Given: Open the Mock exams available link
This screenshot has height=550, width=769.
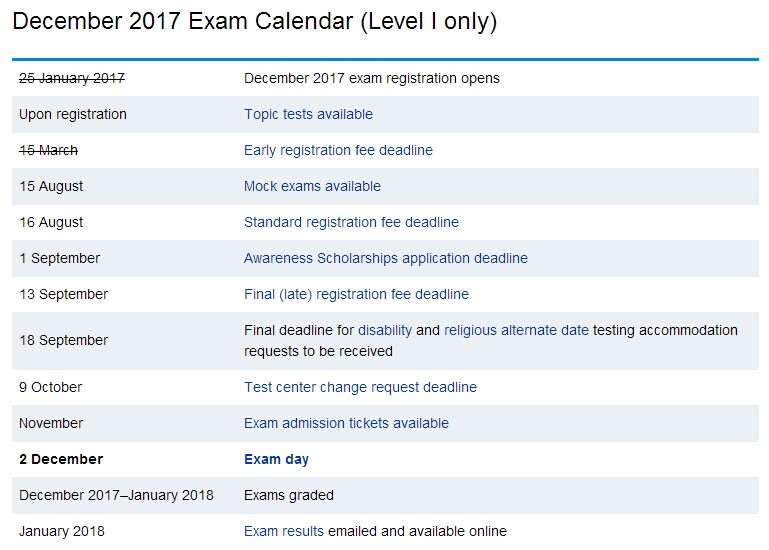Looking at the screenshot, I should [312, 186].
